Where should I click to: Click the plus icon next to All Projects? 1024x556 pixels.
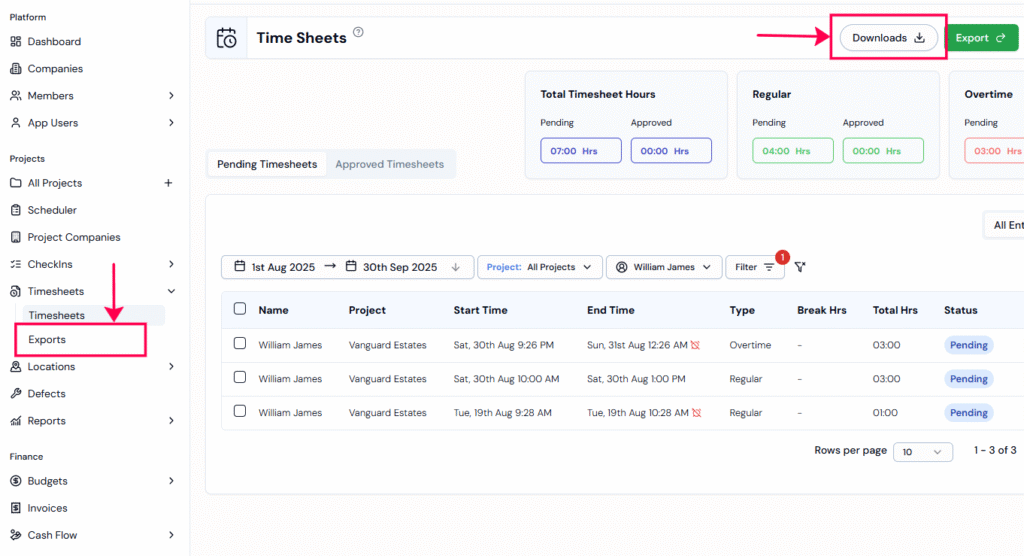(168, 183)
